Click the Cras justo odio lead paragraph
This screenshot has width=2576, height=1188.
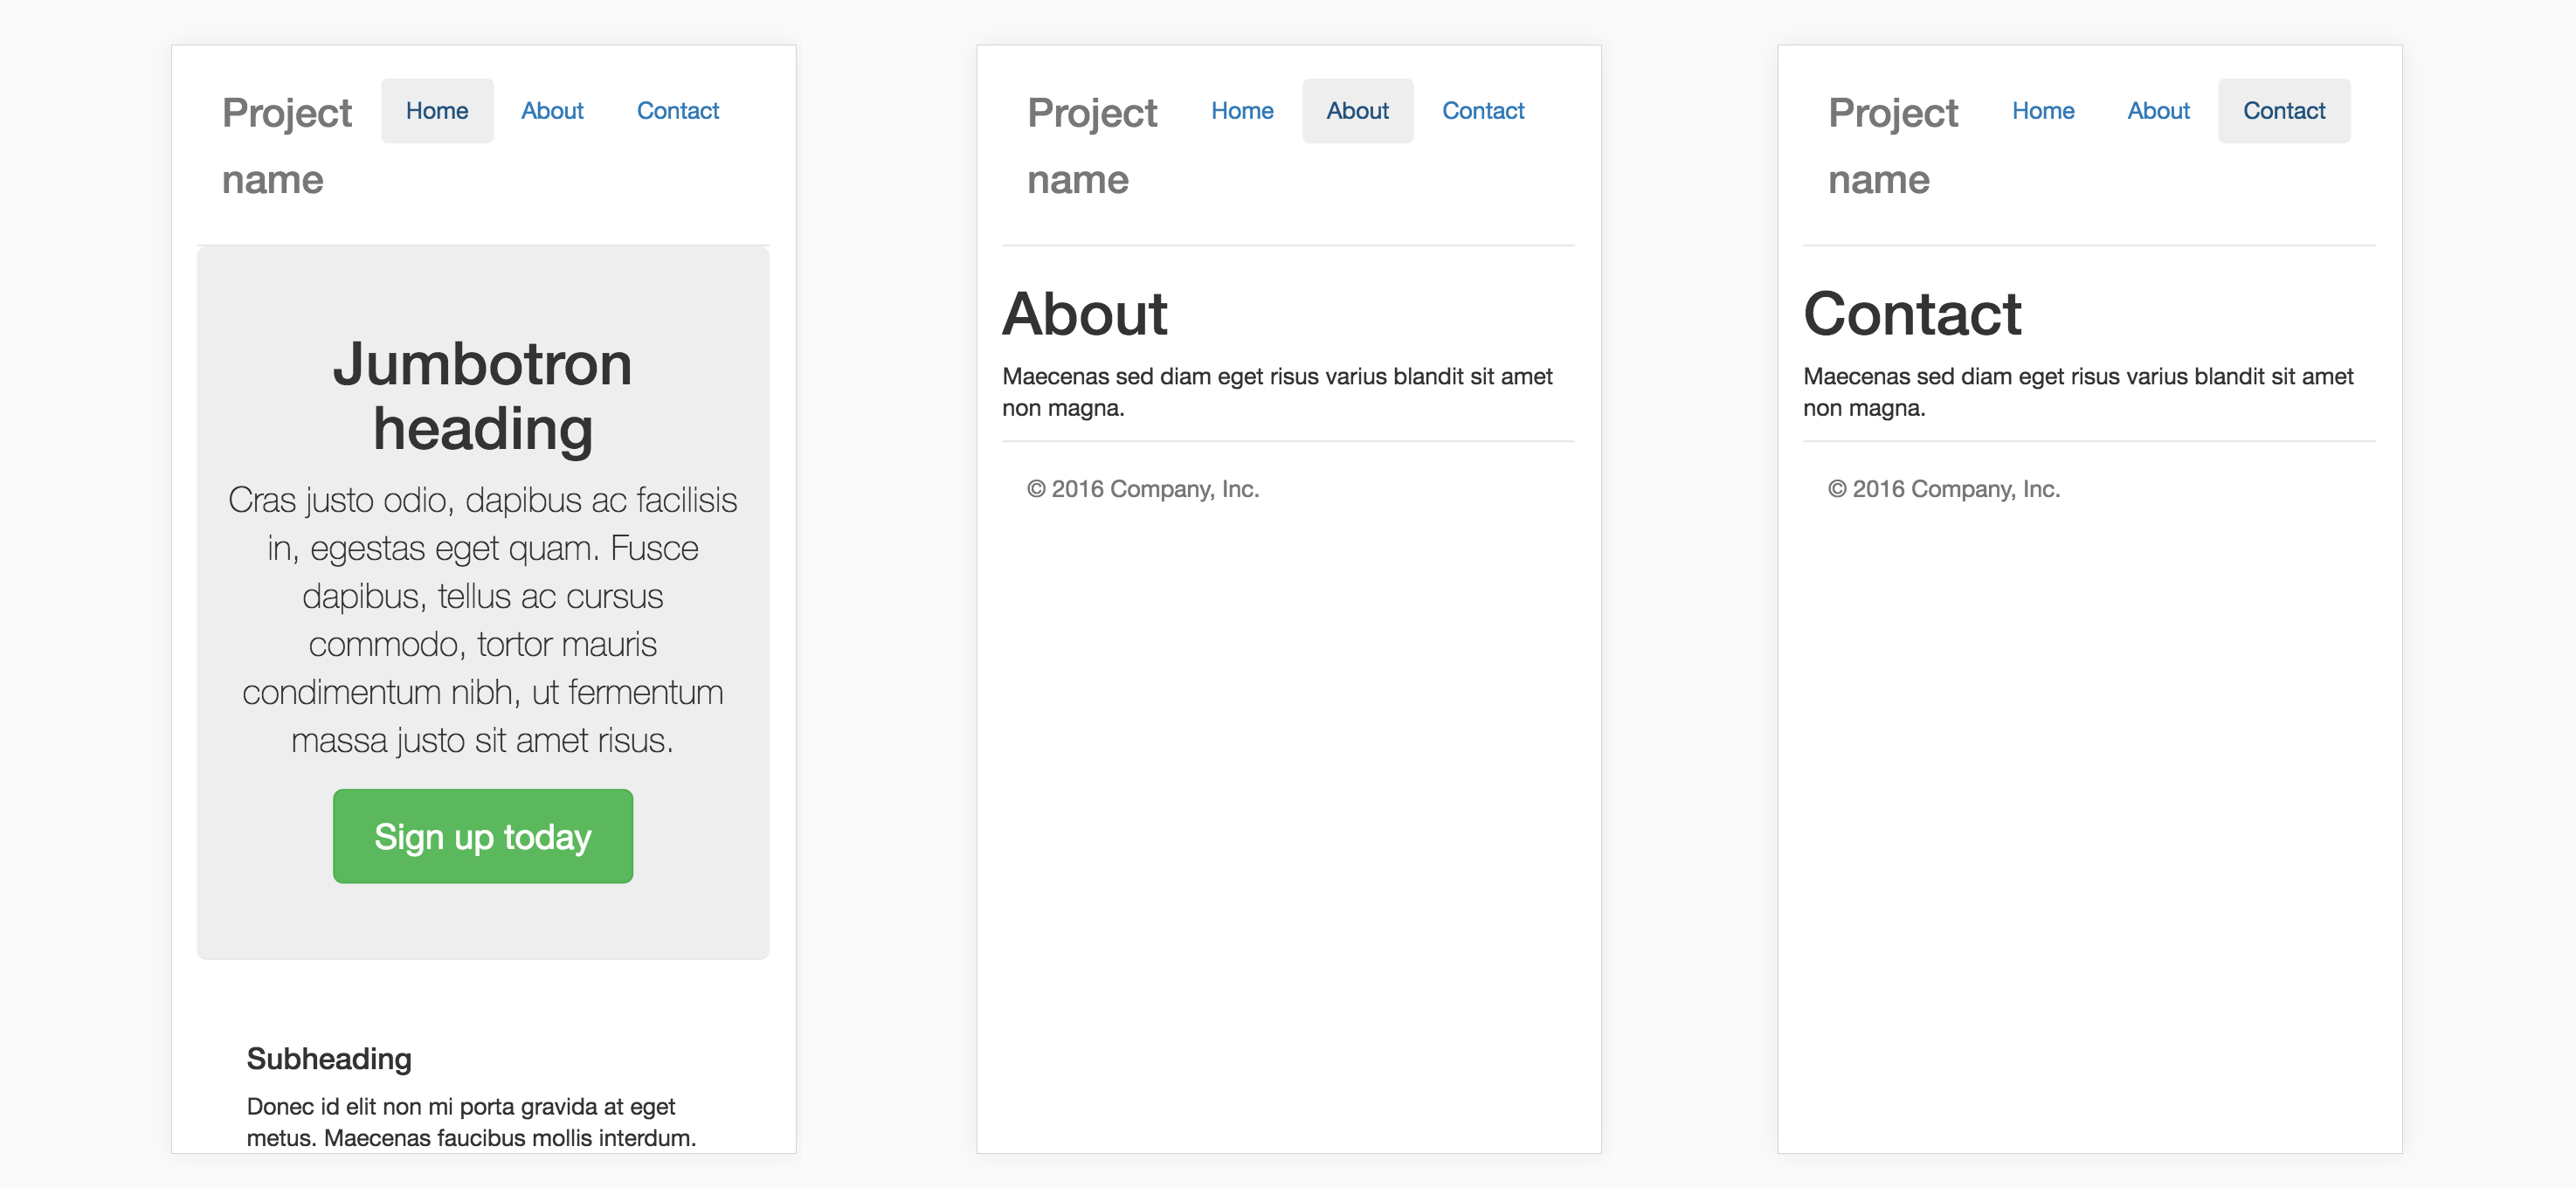point(482,619)
